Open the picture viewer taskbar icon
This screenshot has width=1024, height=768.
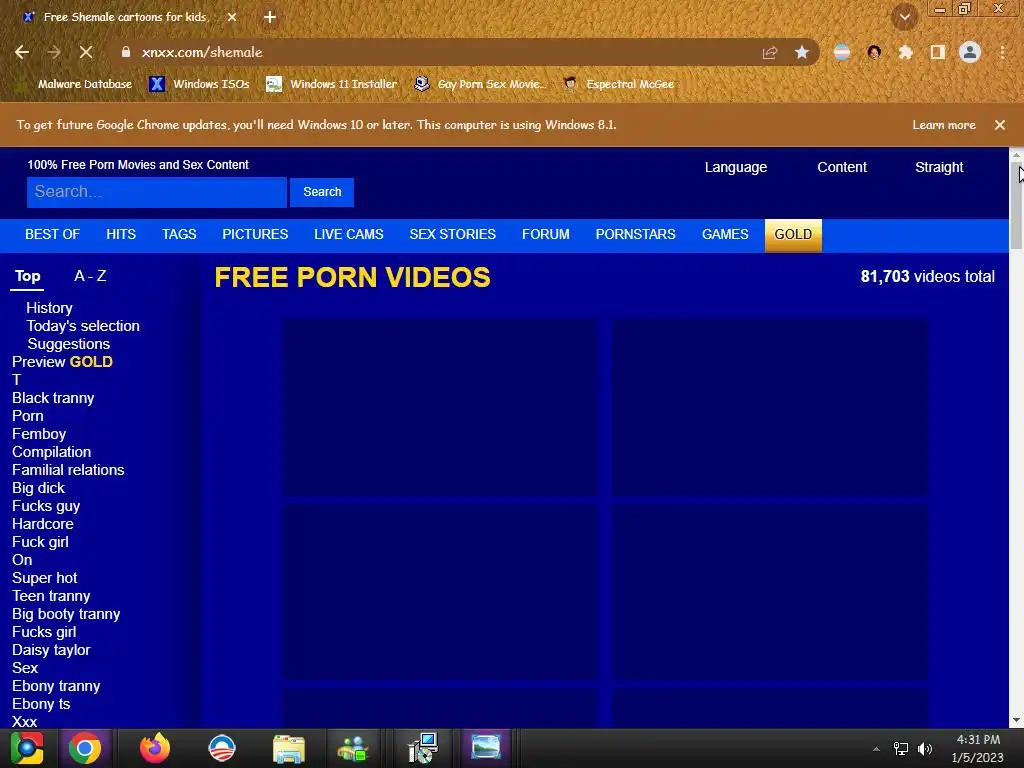[485, 748]
